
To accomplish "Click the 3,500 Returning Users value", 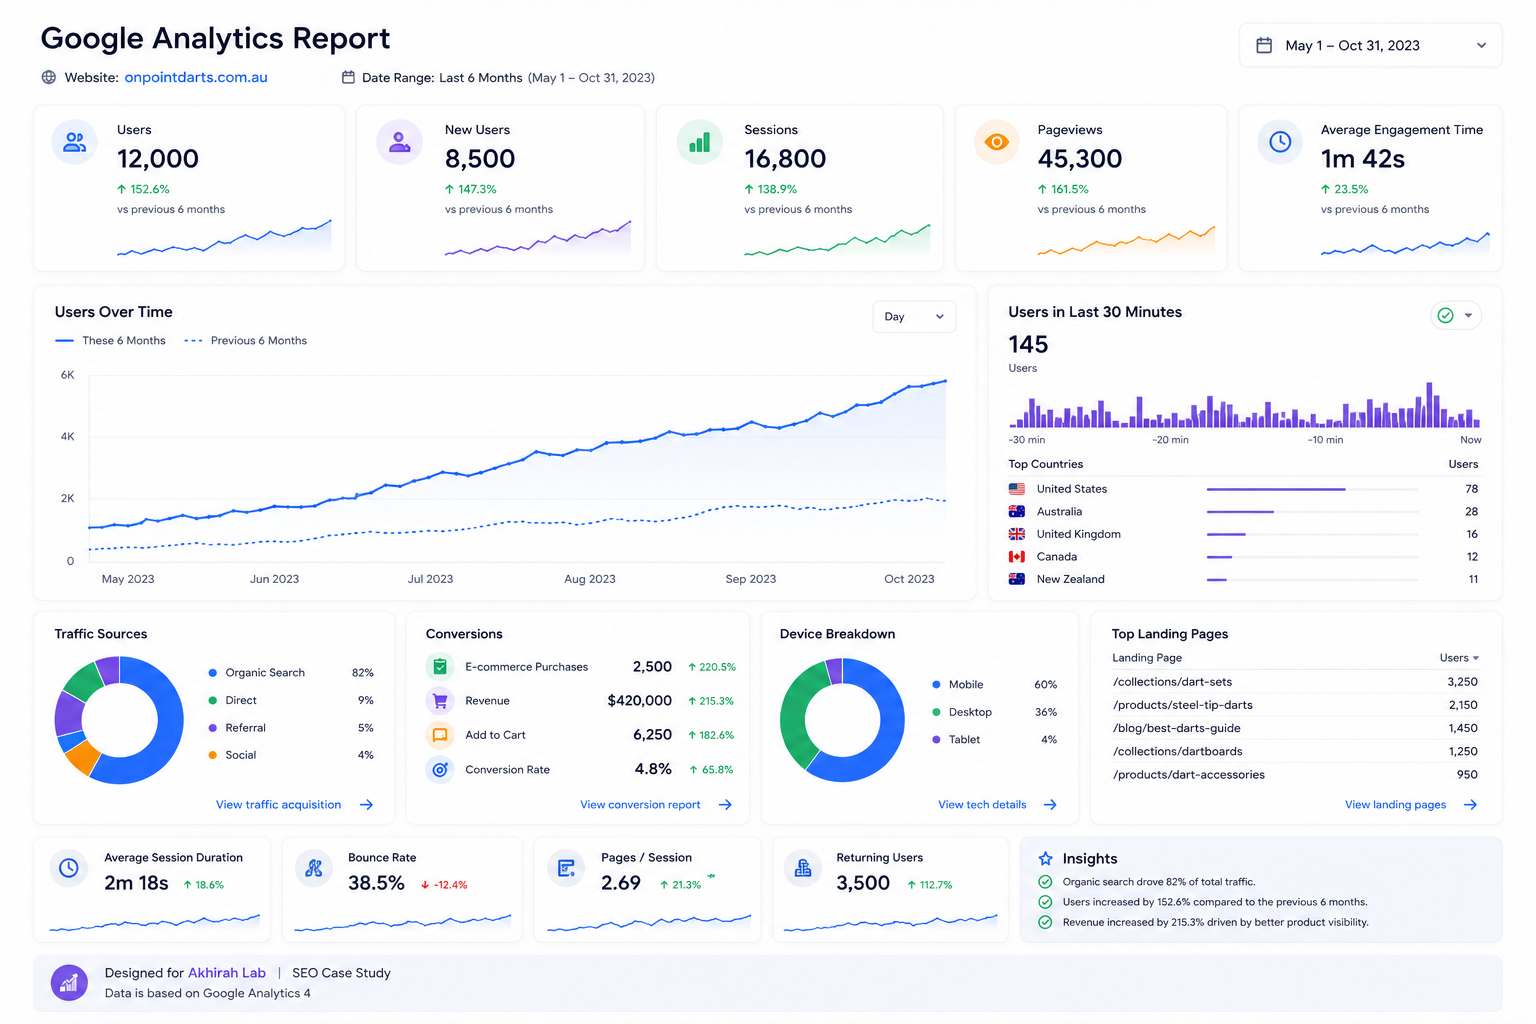I will tap(863, 883).
